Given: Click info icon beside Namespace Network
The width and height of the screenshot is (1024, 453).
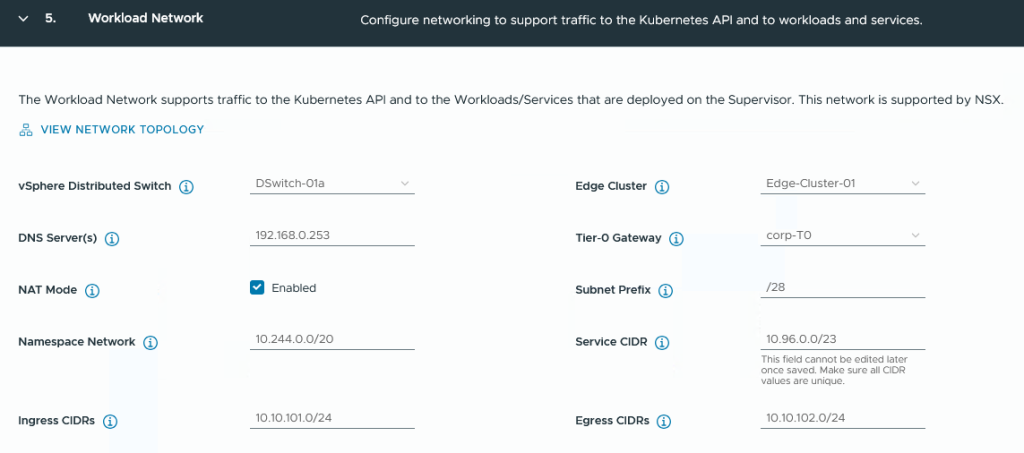Looking at the screenshot, I should point(150,343).
